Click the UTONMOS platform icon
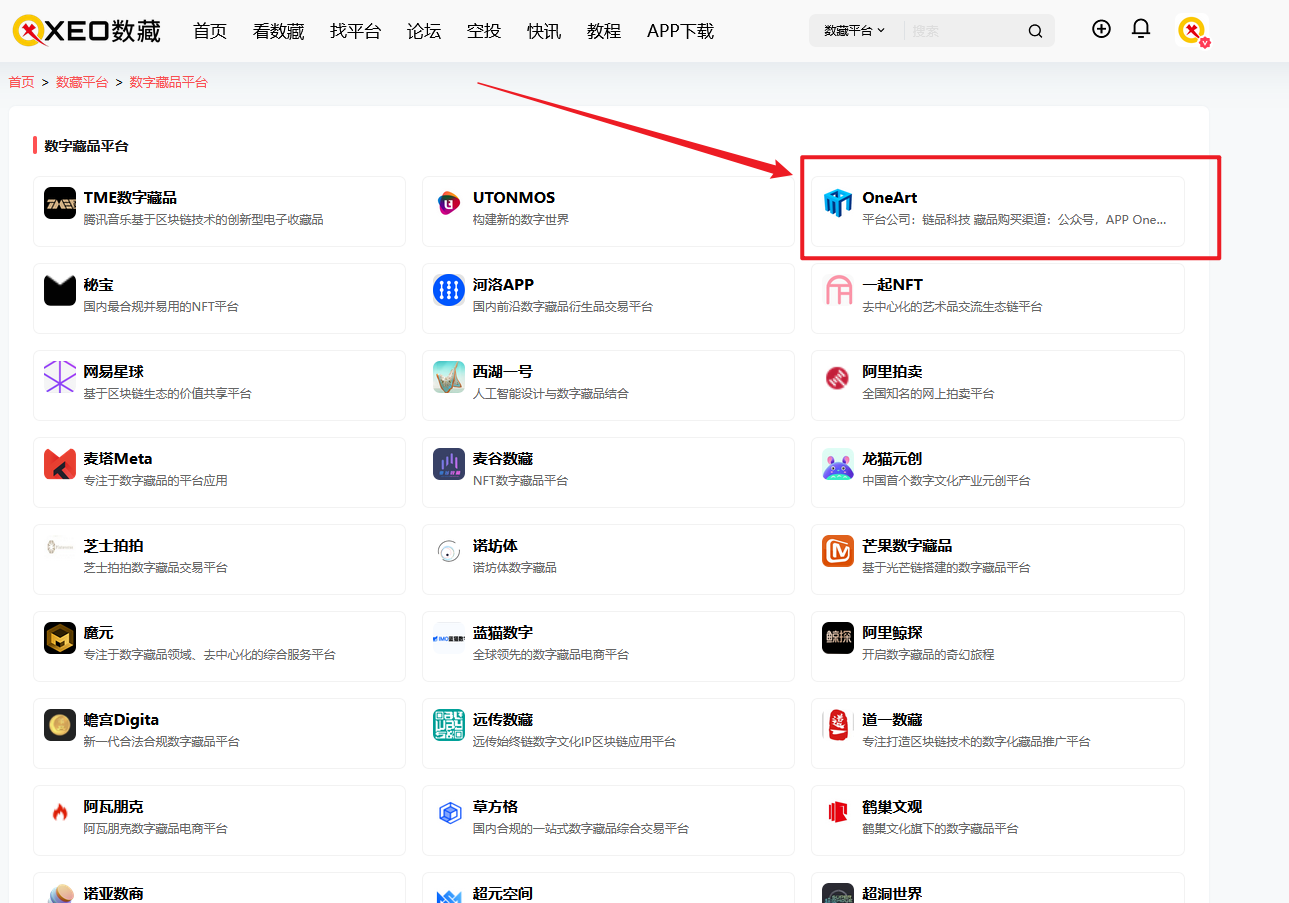The height and width of the screenshot is (903, 1289). (449, 203)
